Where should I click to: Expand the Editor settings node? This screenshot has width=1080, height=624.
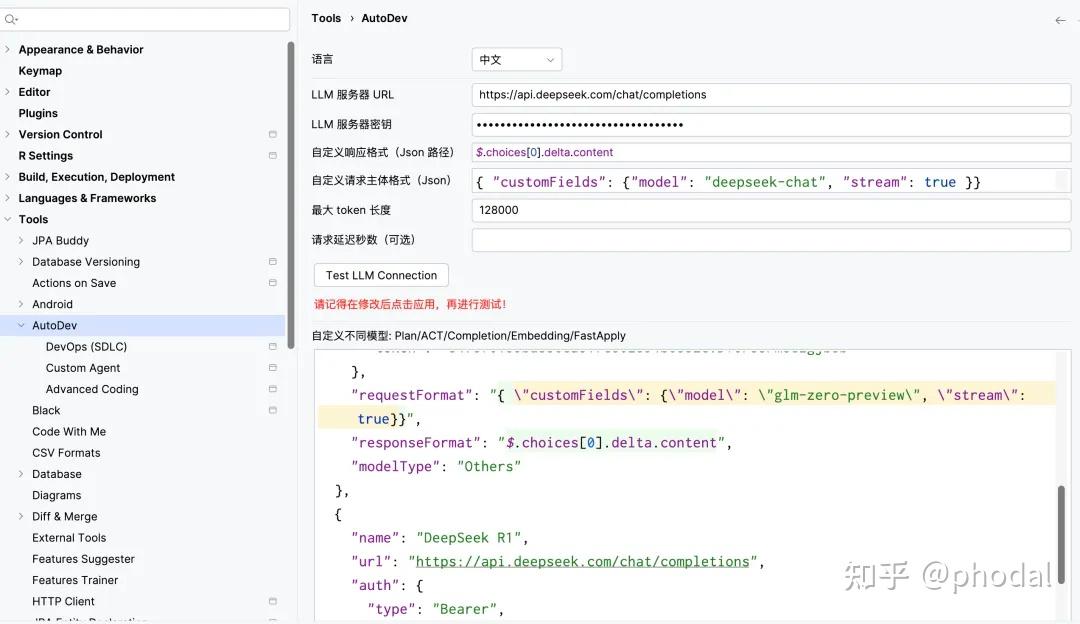7,91
